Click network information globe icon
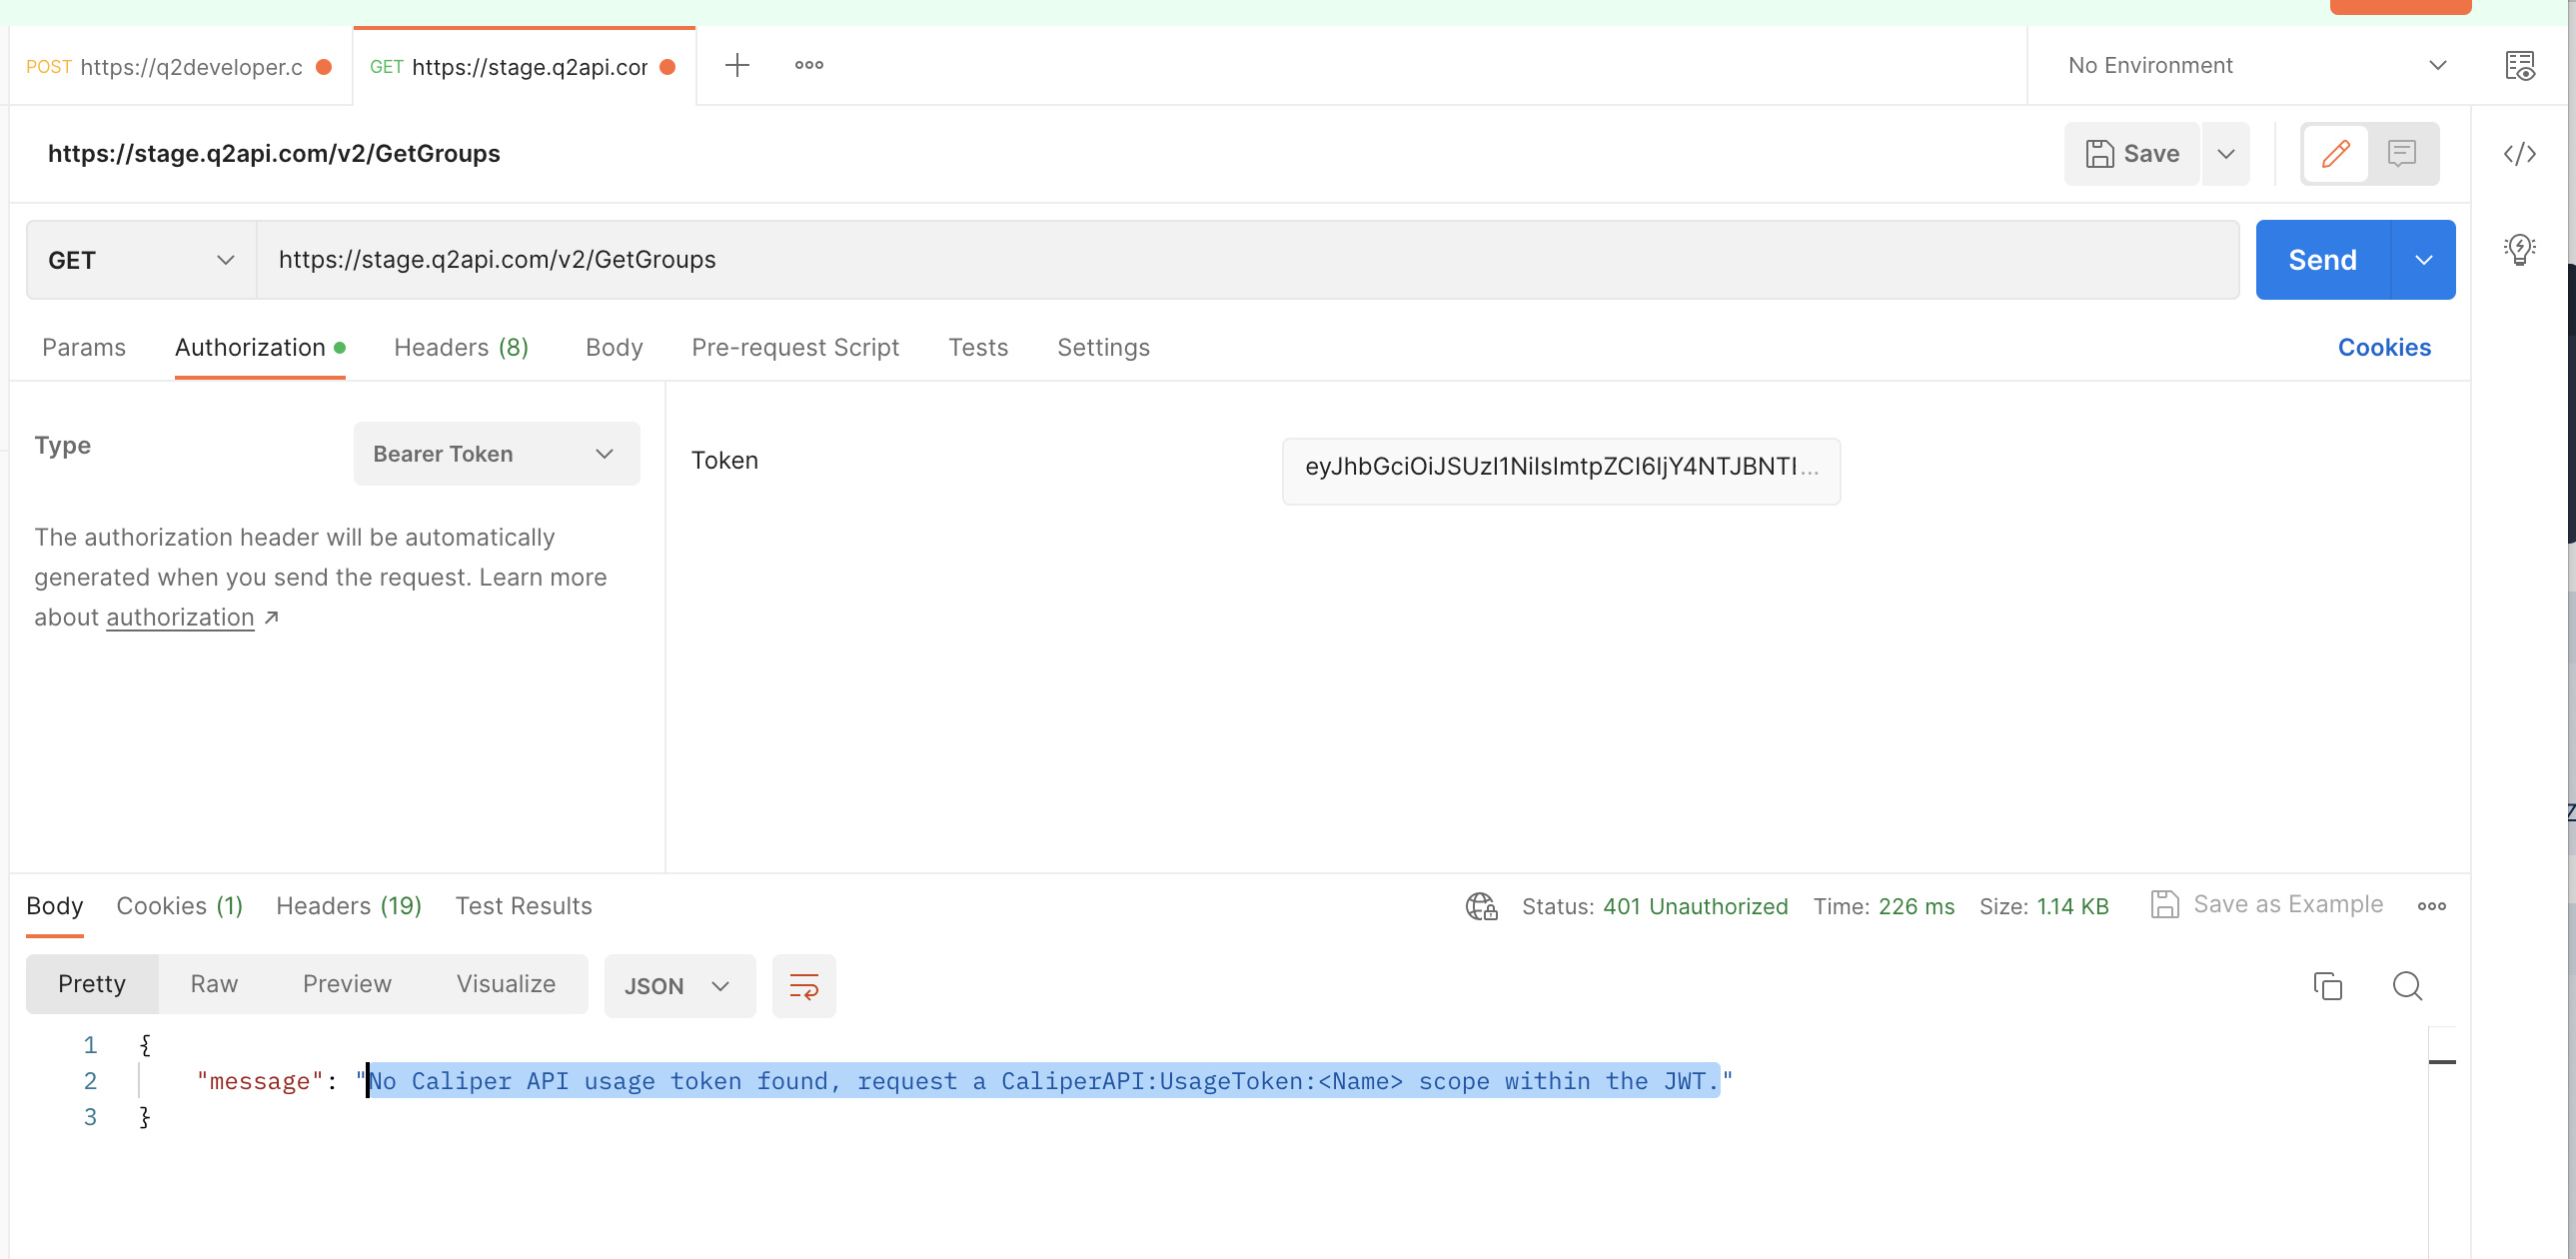The height and width of the screenshot is (1259, 2576). click(1481, 906)
